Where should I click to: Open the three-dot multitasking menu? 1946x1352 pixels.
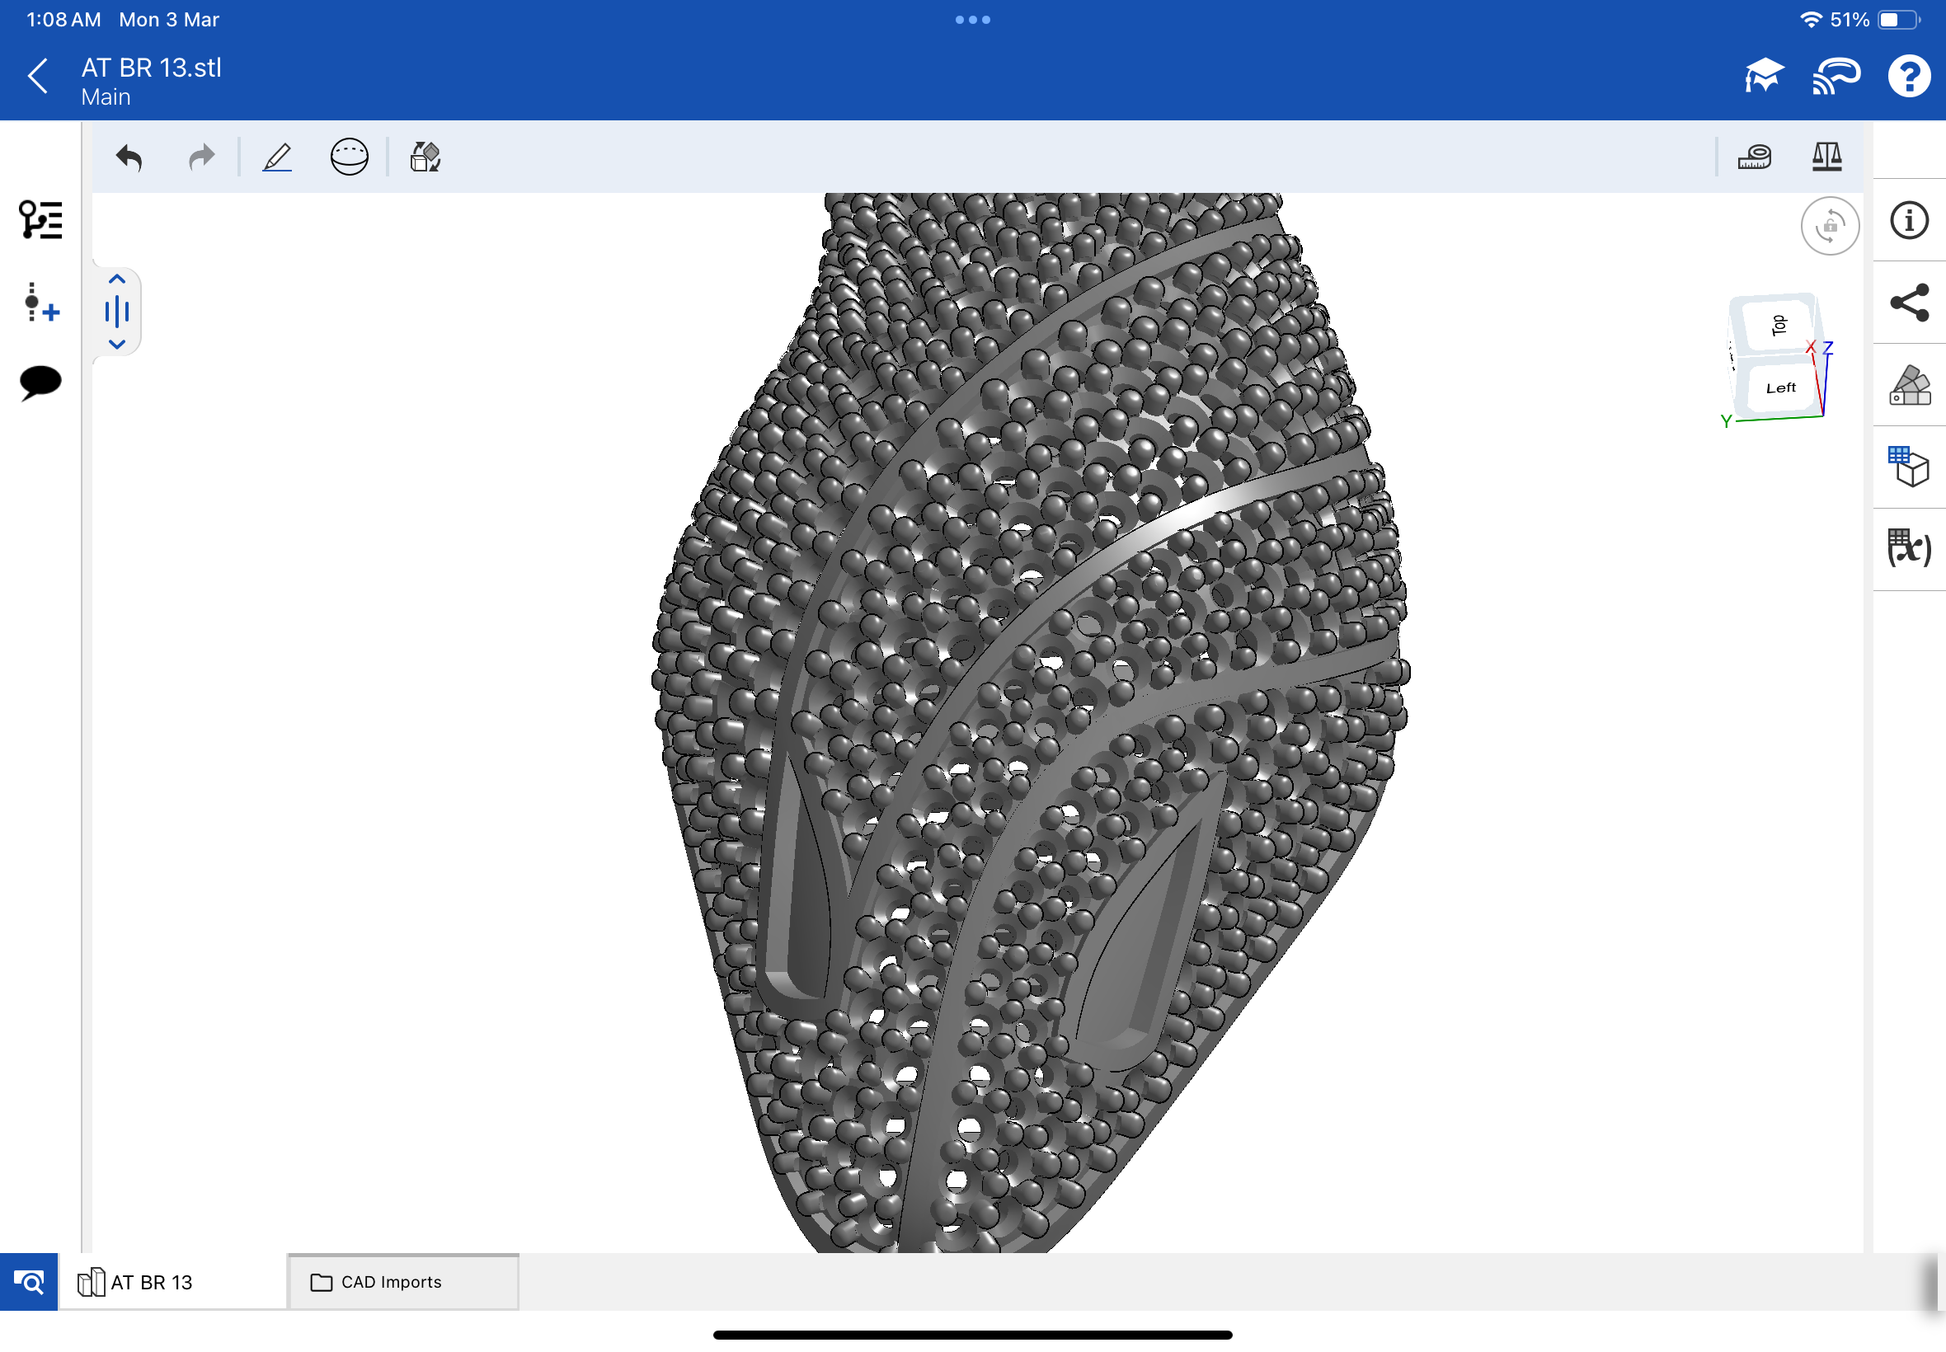coord(972,20)
